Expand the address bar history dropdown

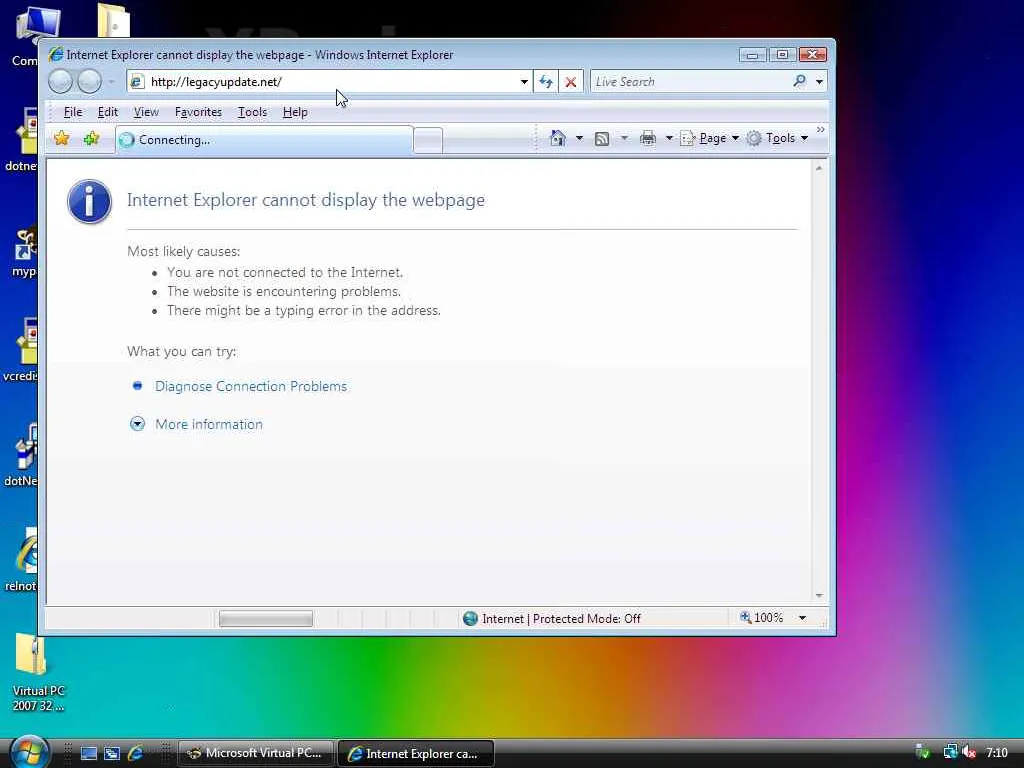click(524, 82)
